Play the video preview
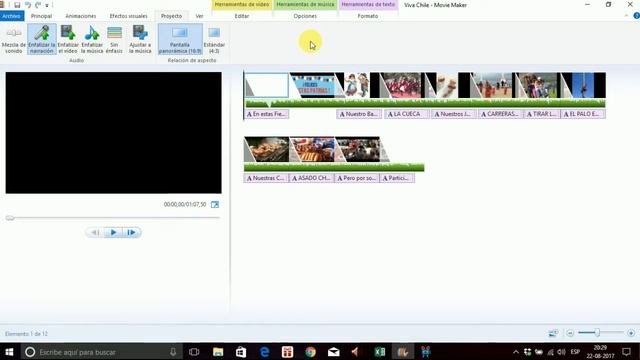 (113, 233)
